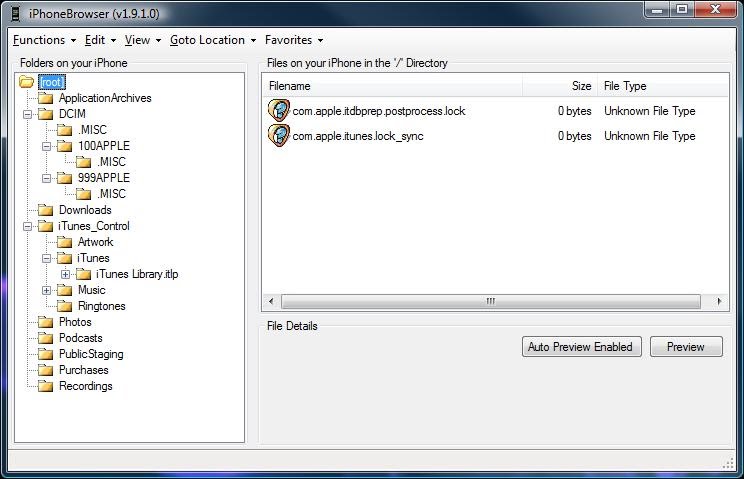Click the 100APPLE folder icon
Screen dimensions: 744x479
click(x=65, y=146)
